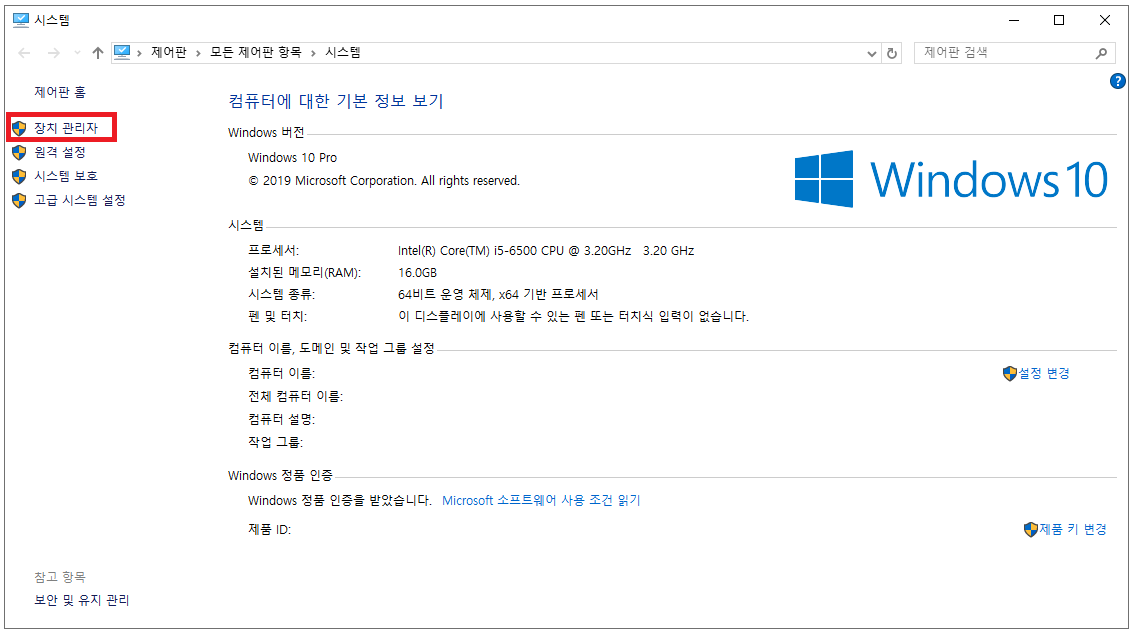Image resolution: width=1138 pixels, height=634 pixels.
Task: Select 제어판 breadcrumb in address bar
Action: pyautogui.click(x=169, y=52)
